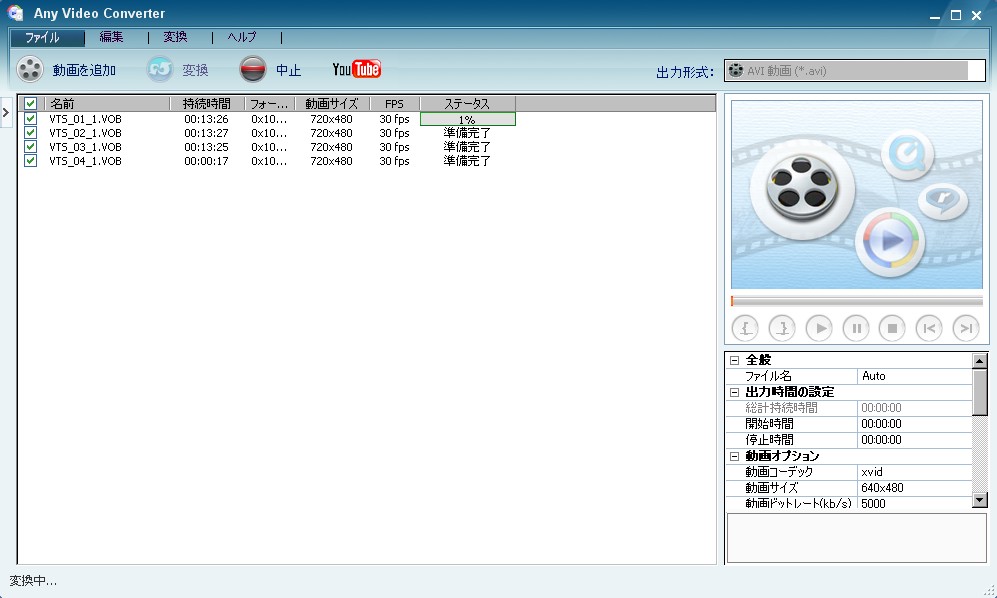Uncheck the VTS_03_1.VOB checkbox

point(31,147)
